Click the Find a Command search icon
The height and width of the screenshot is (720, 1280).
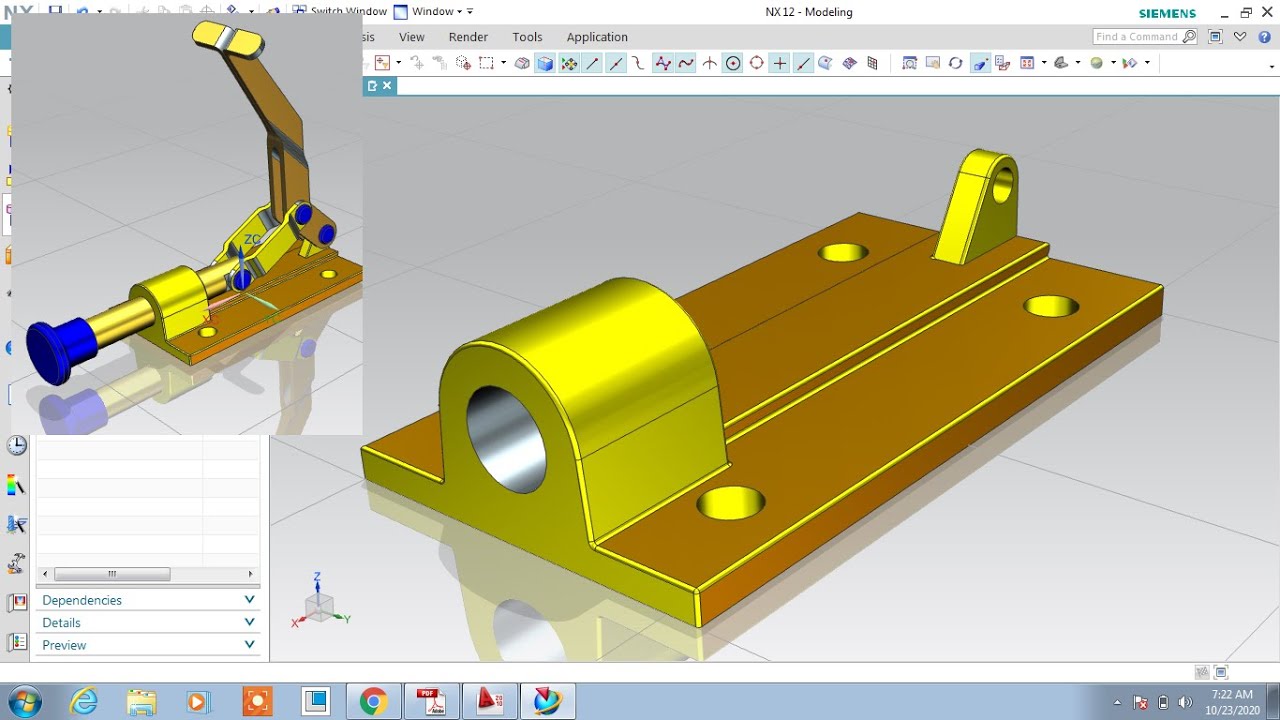[x=1189, y=37]
